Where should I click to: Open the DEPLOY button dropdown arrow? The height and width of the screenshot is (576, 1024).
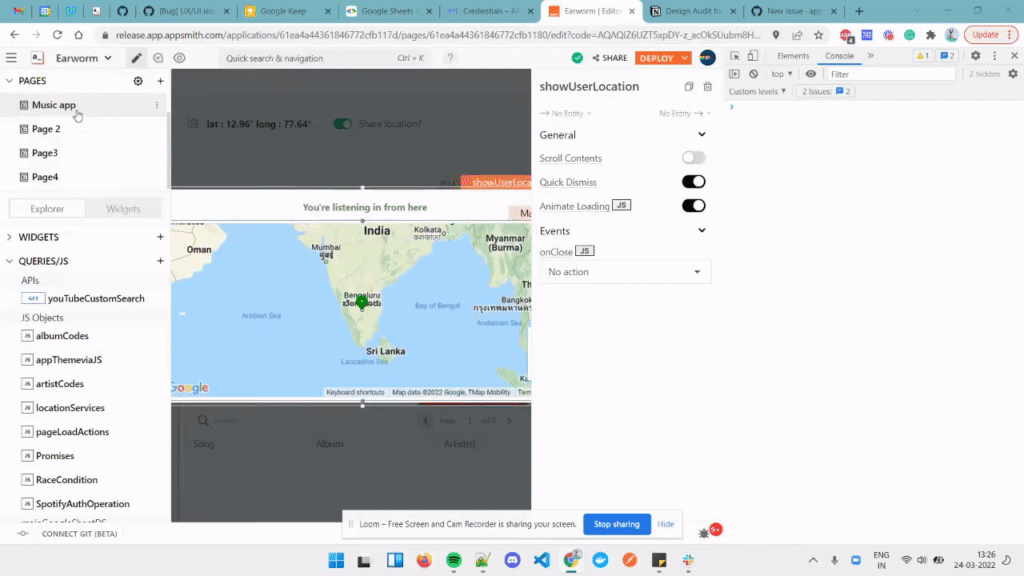(684, 58)
